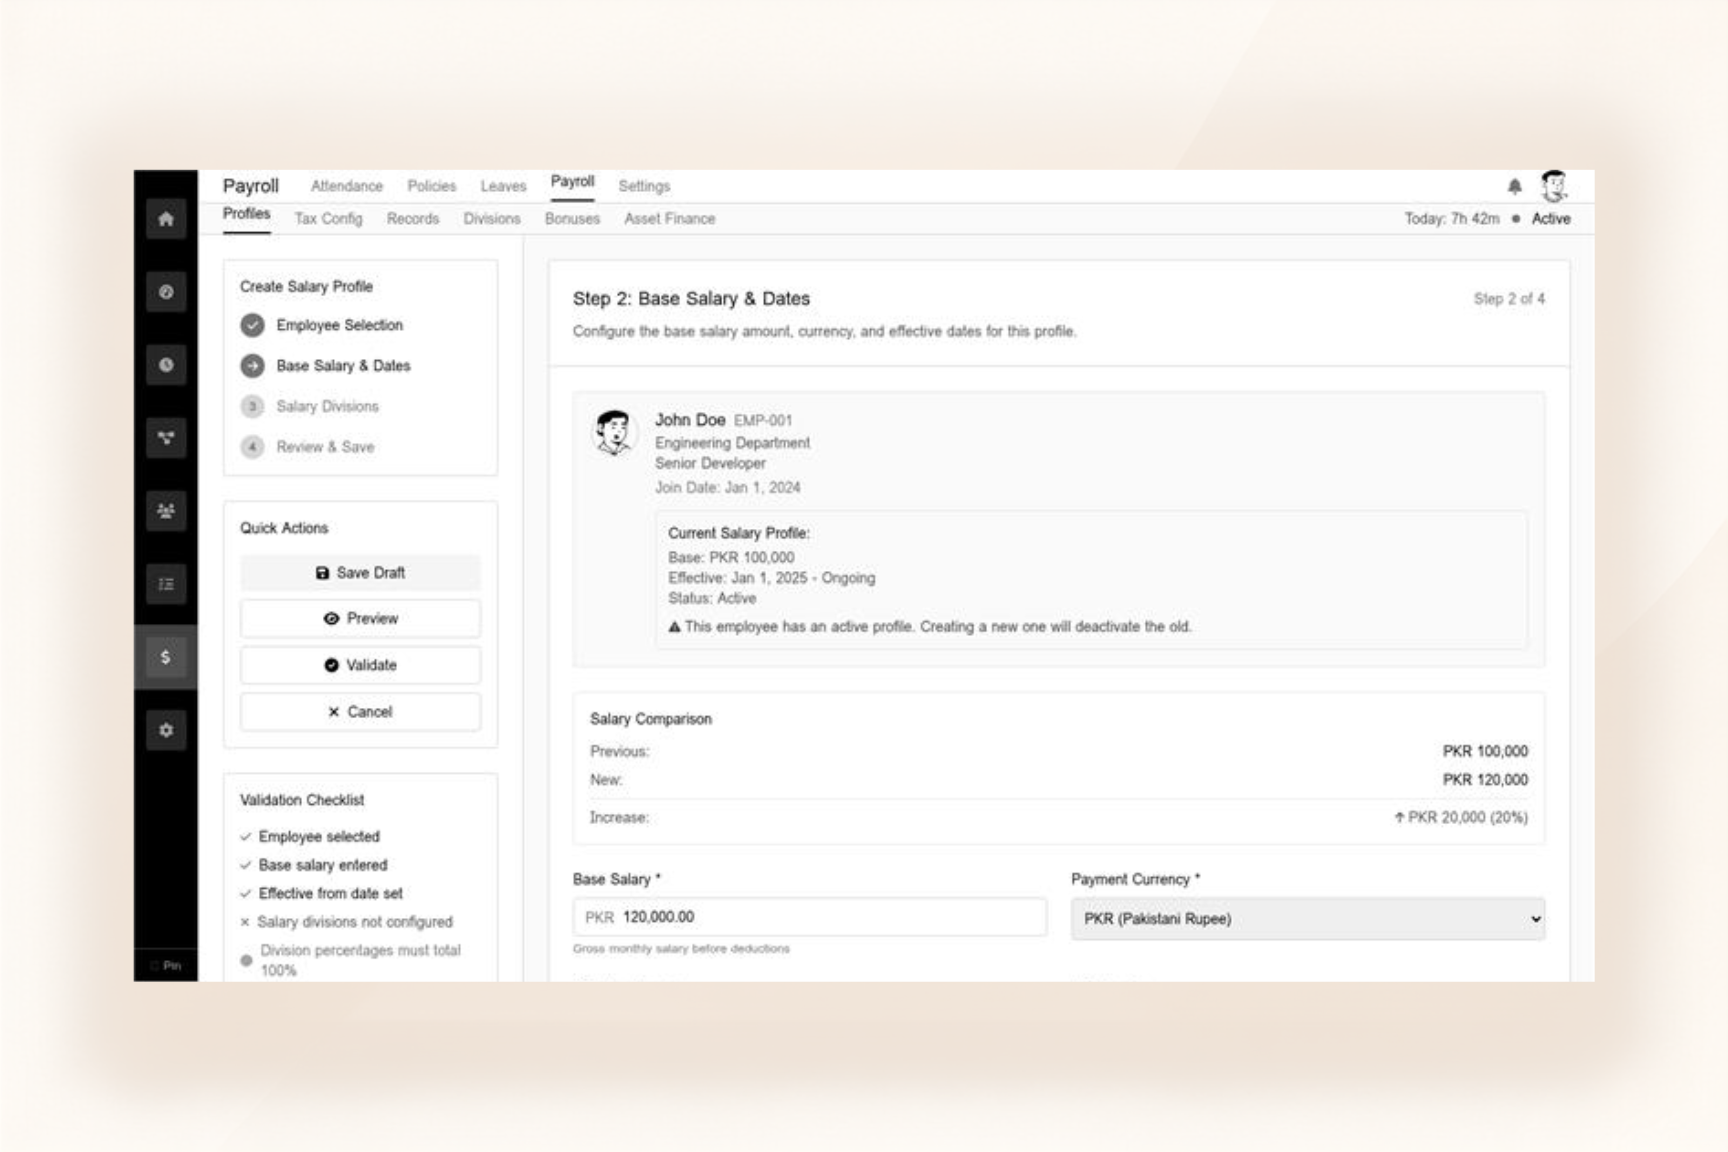
Task: Switch to Attendance top tab
Action: [347, 186]
